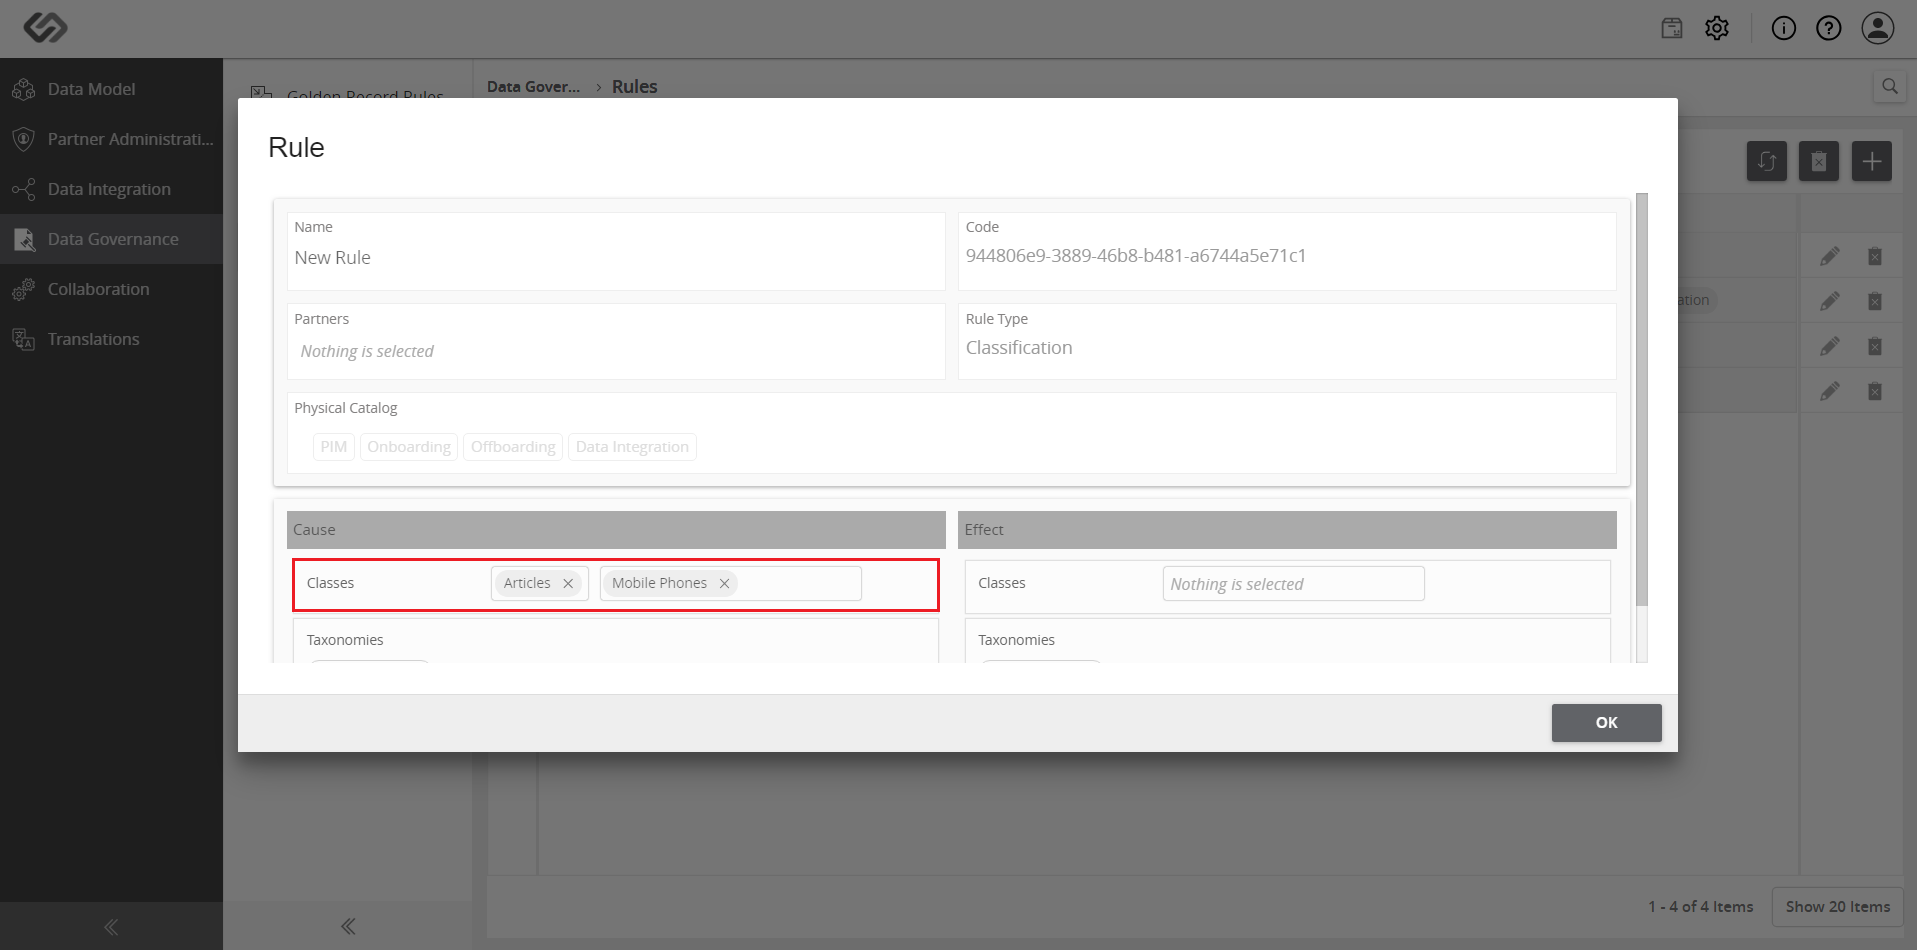Open the Partners selection field
The image size is (1917, 950).
coord(616,341)
